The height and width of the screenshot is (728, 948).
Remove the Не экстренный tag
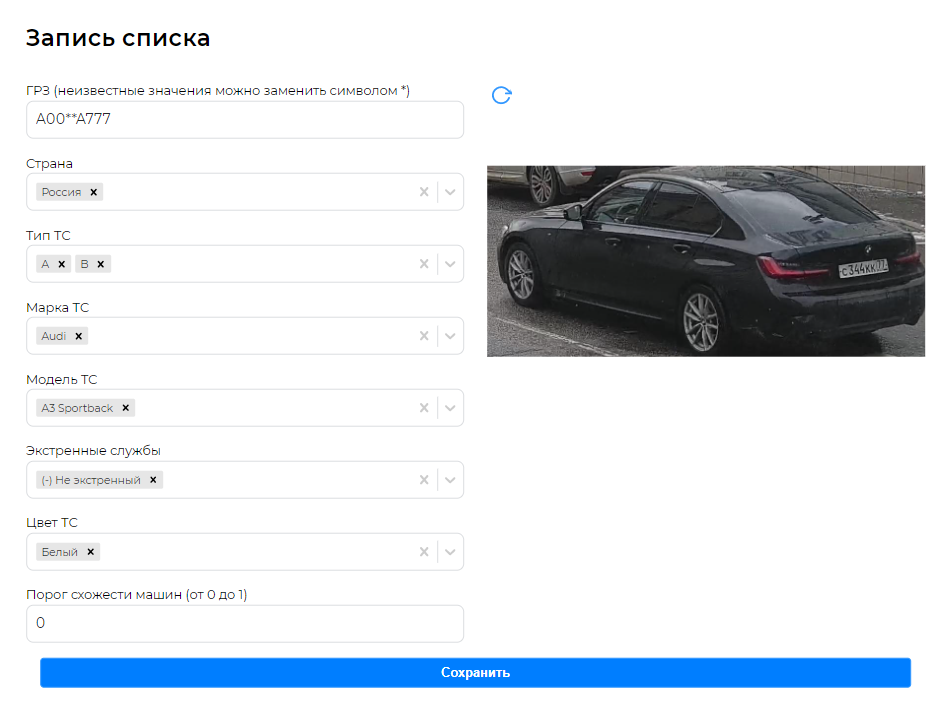(x=154, y=480)
